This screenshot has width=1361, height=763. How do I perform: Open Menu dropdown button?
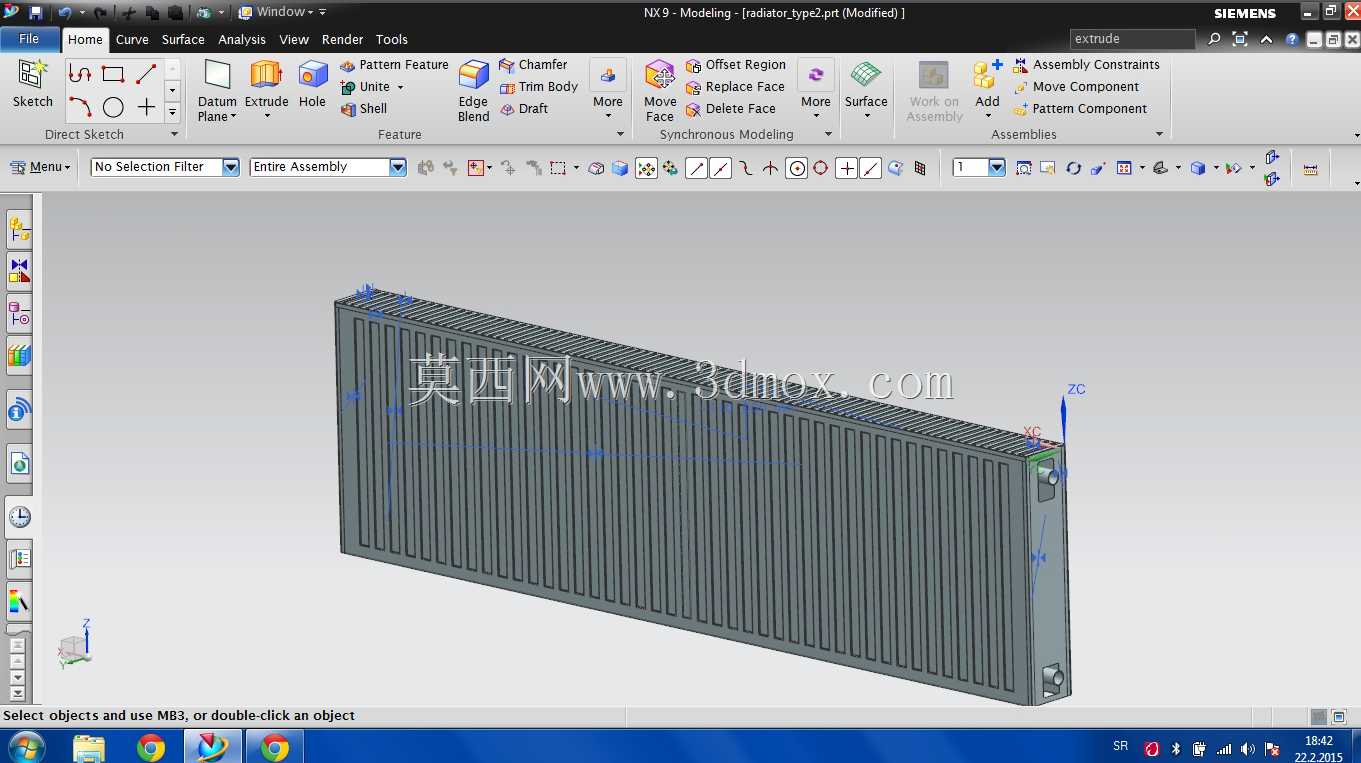coord(41,167)
